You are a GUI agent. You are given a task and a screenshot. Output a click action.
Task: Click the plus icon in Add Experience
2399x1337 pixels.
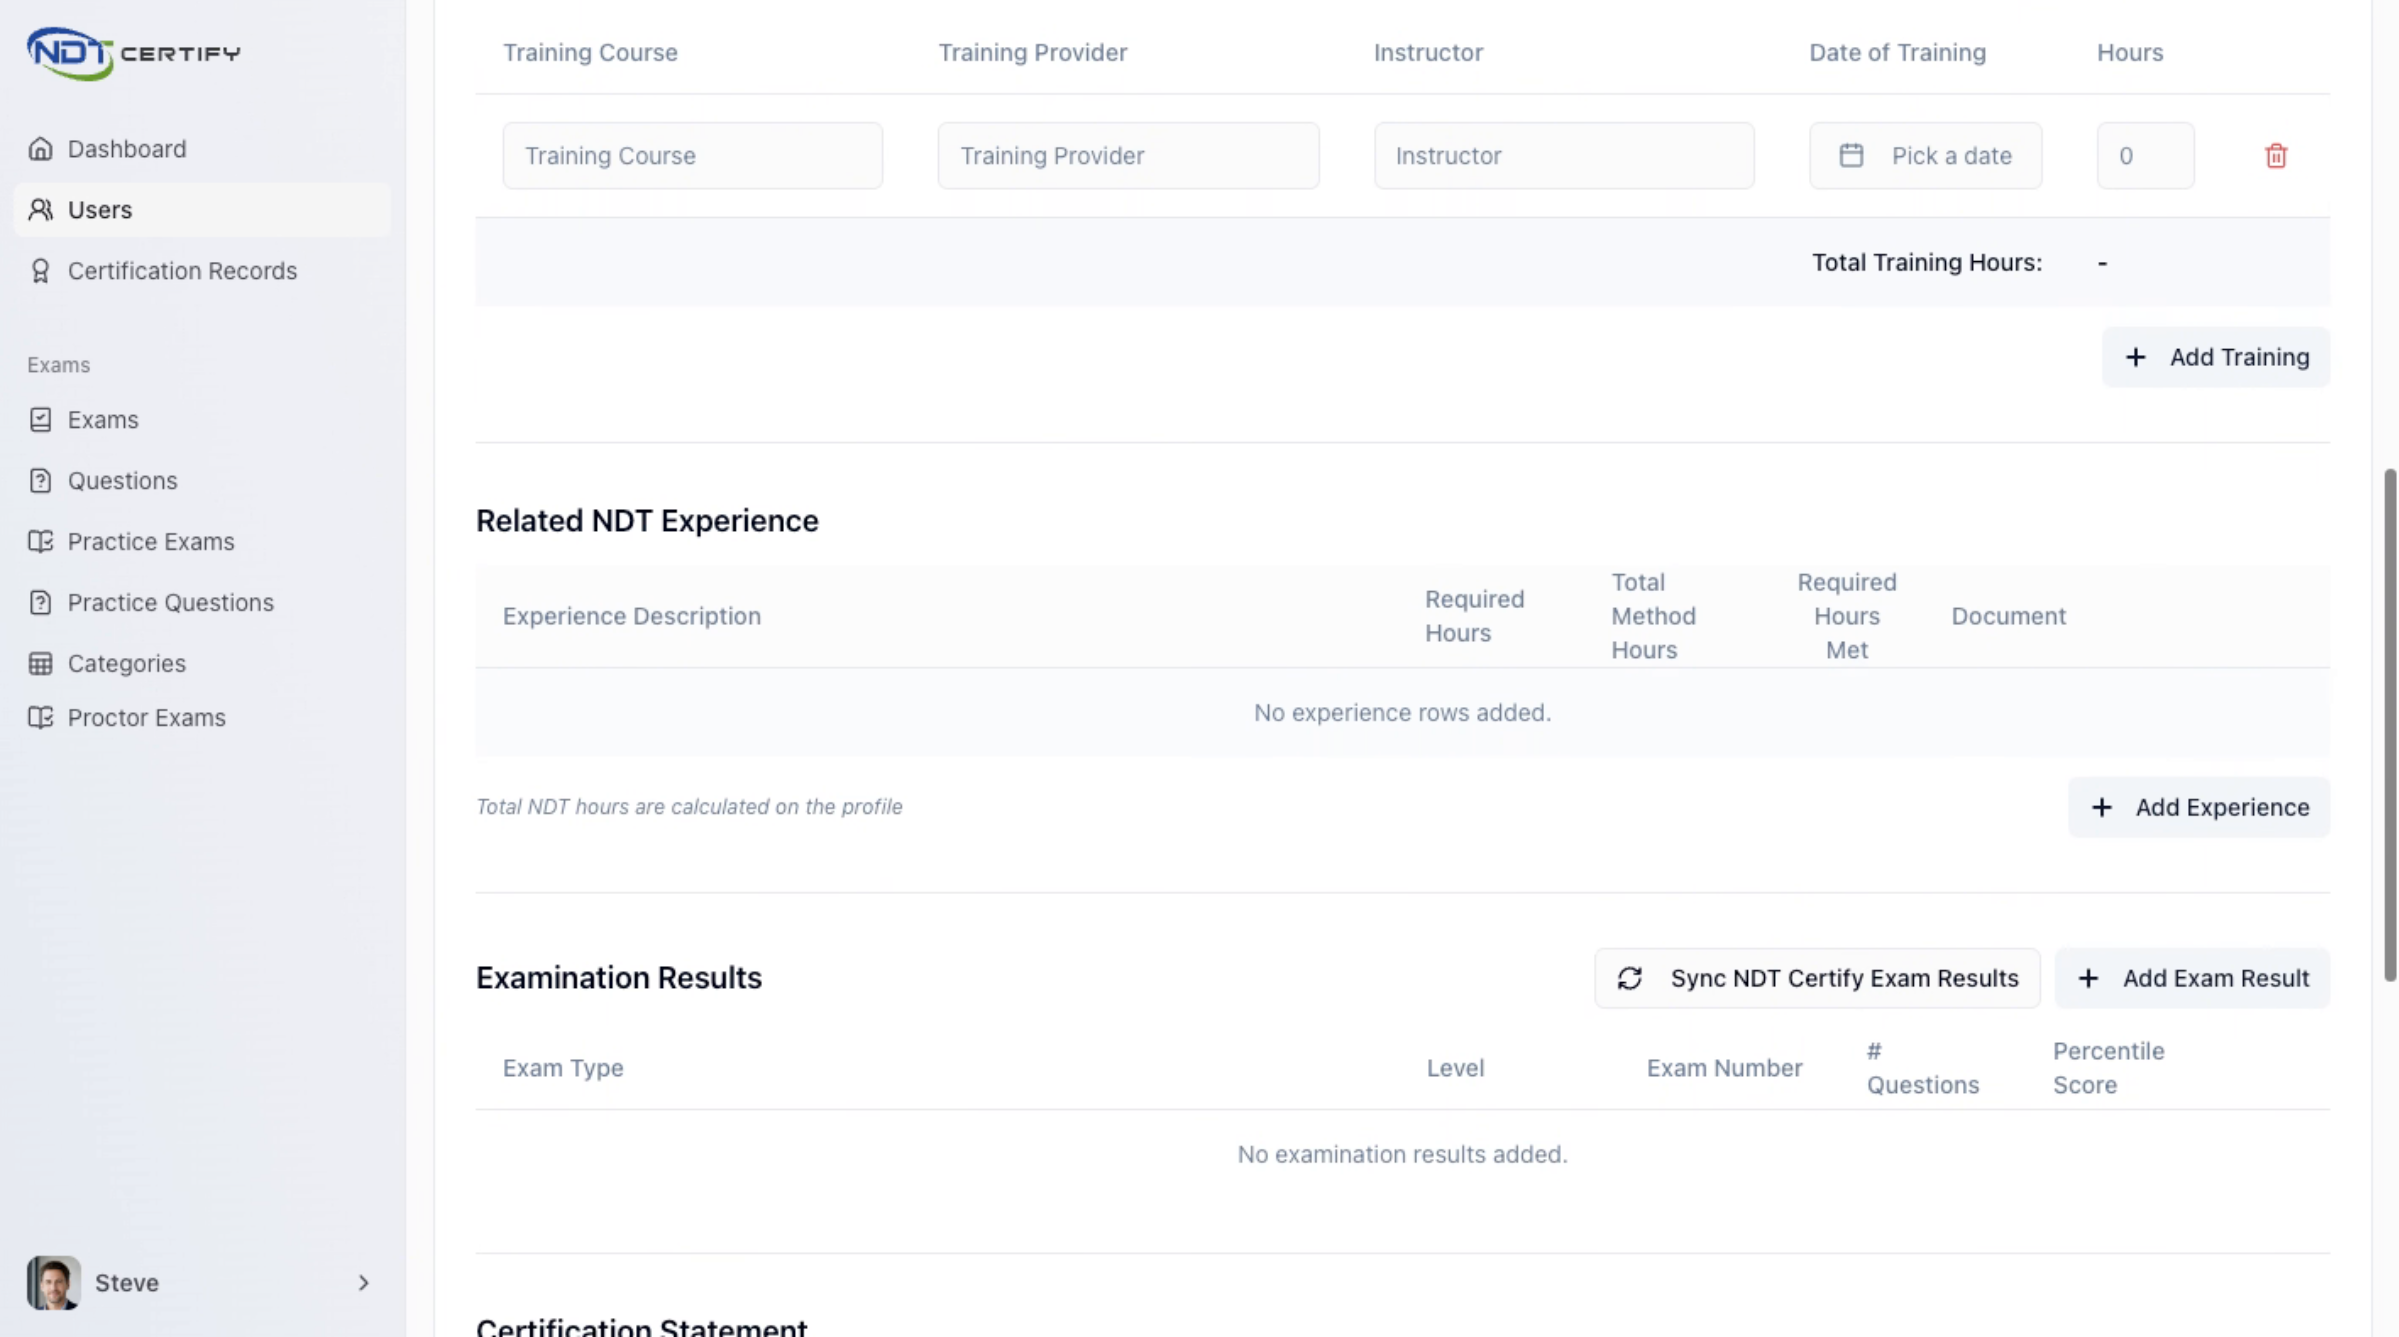point(2101,807)
